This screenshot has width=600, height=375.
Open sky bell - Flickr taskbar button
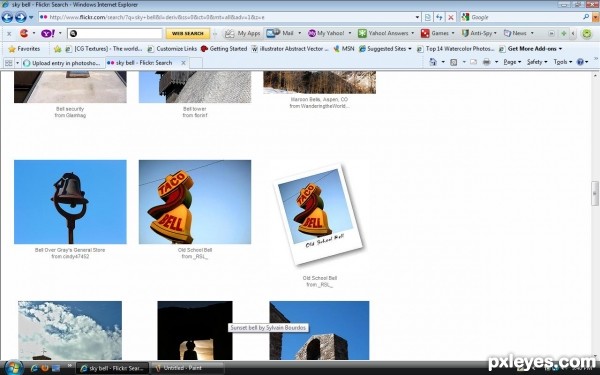point(112,368)
